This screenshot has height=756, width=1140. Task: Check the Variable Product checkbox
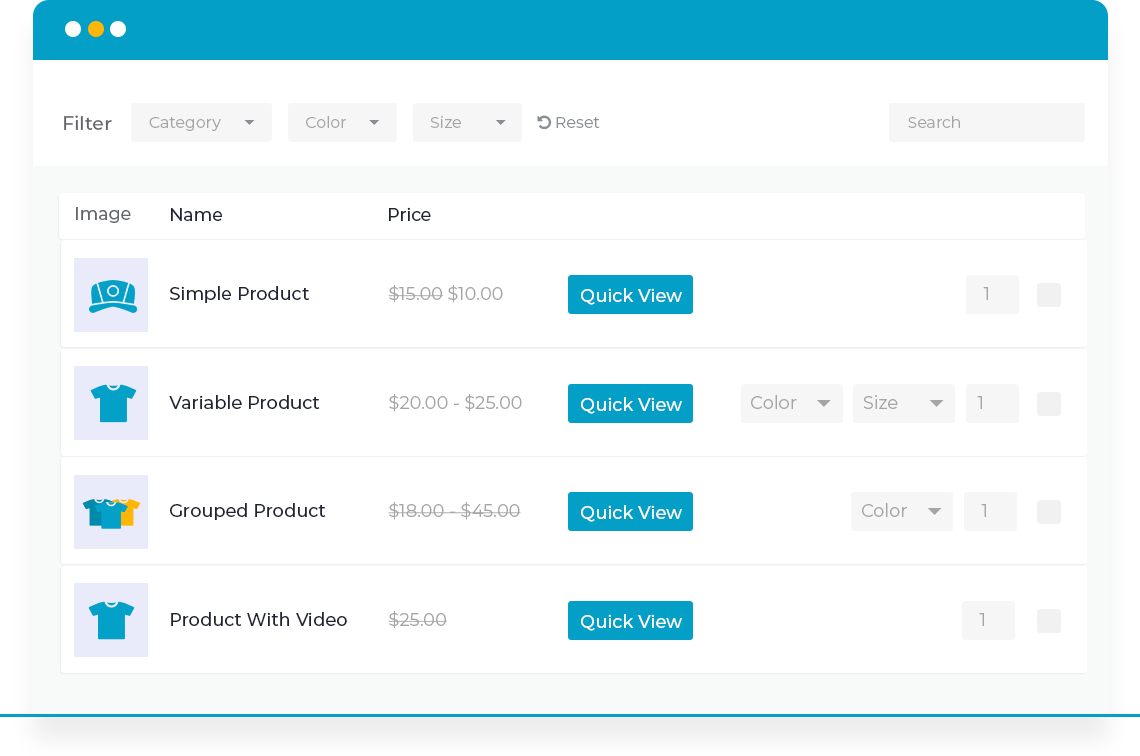[x=1048, y=403]
